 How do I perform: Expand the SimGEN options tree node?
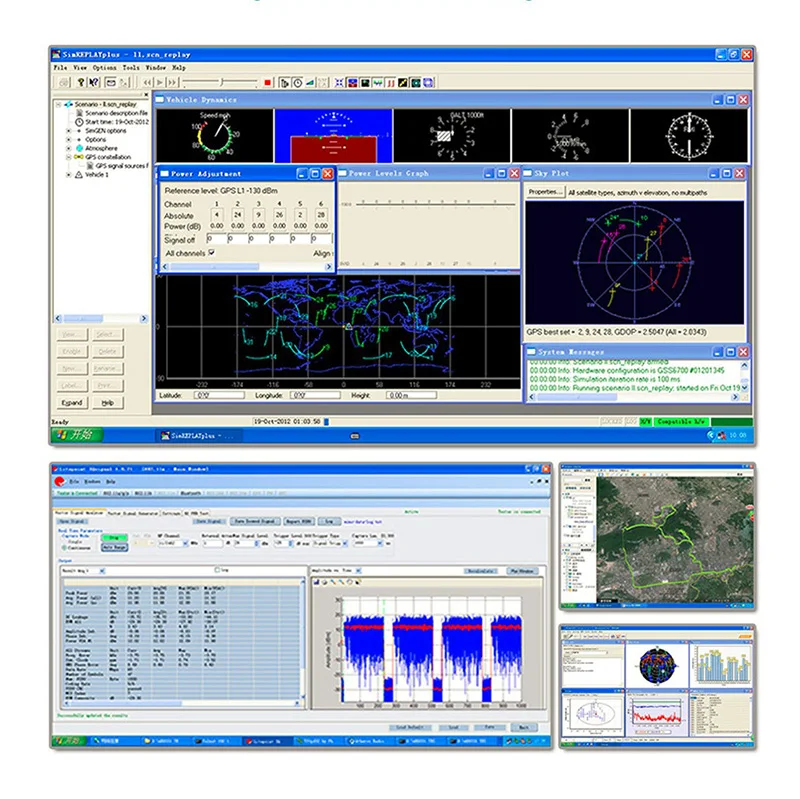click(69, 130)
